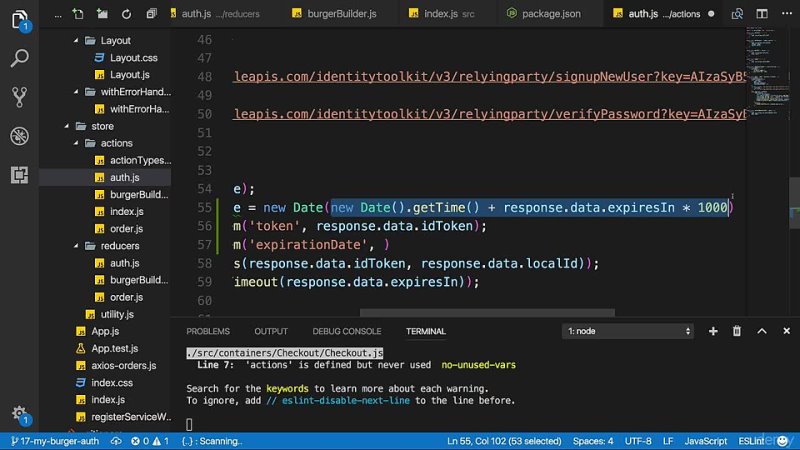800x450 pixels.
Task: Switch branch 17-my-burger-auth in status bar
Action: tap(55, 441)
